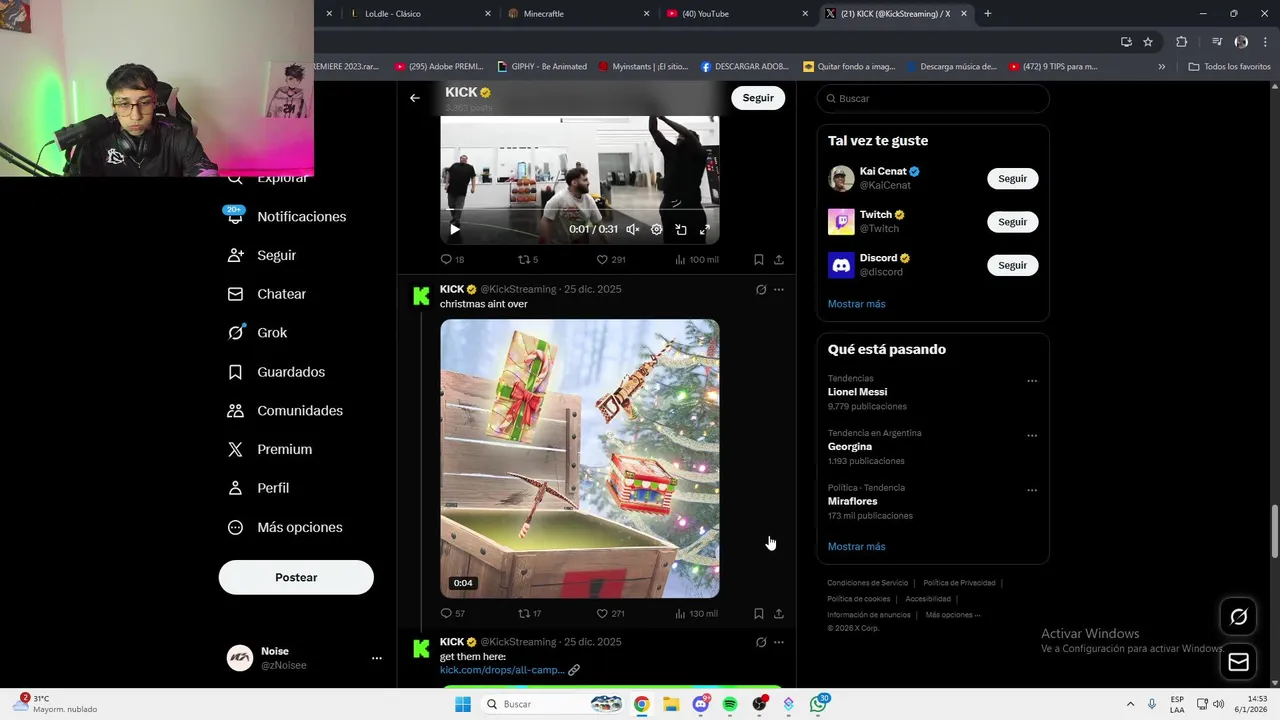Open Spotify from the taskbar
1280x720 pixels.
pyautogui.click(x=730, y=704)
